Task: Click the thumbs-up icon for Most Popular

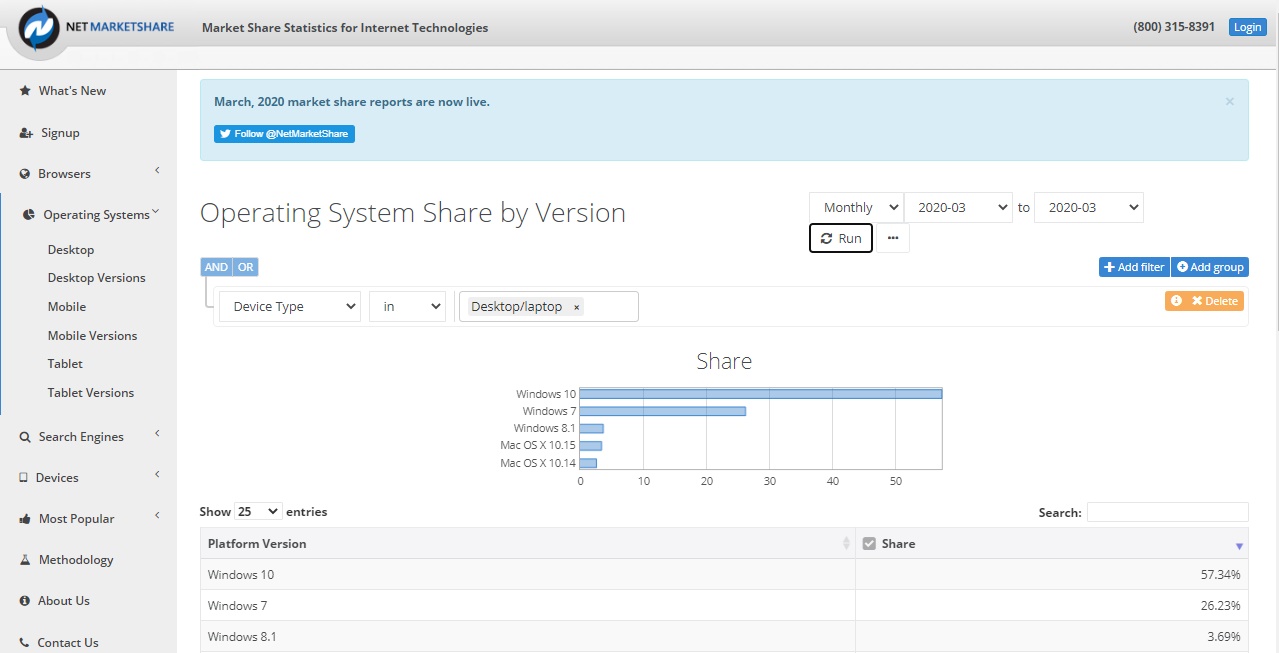Action: [x=25, y=519]
